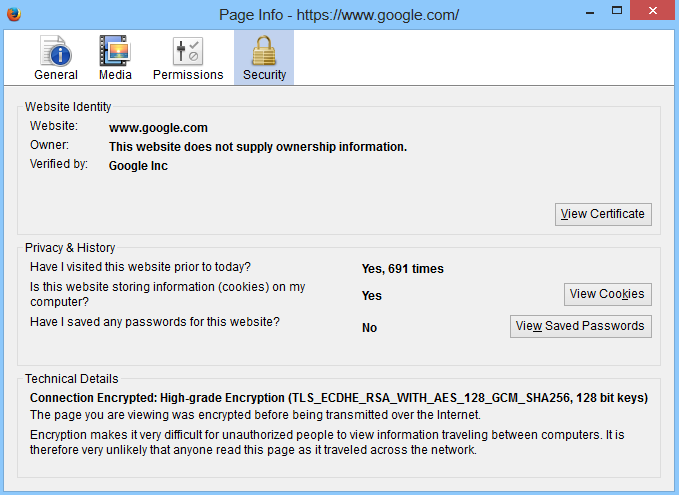Click the Page Info title bar text
Viewport: 679px width, 495px height.
339,14
